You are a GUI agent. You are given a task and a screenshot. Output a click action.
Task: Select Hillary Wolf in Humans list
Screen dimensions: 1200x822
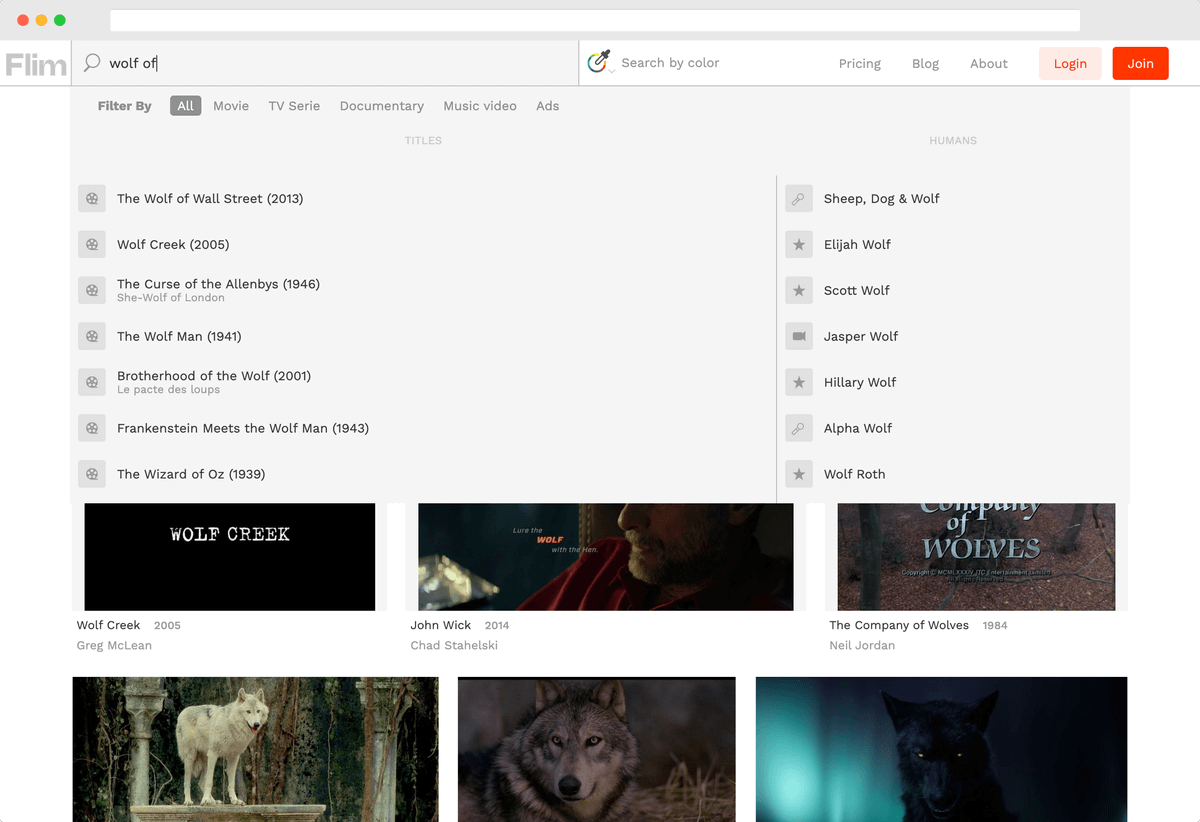(x=860, y=382)
